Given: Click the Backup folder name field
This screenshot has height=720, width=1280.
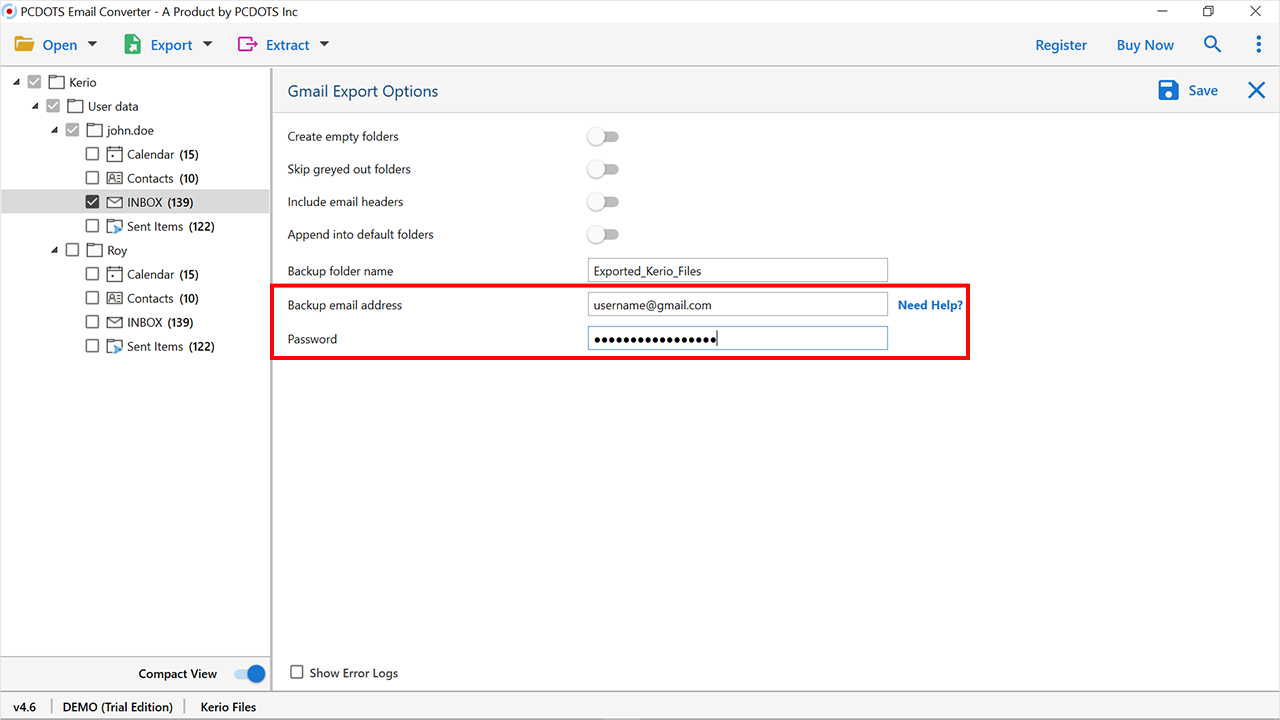Looking at the screenshot, I should pyautogui.click(x=738, y=270).
